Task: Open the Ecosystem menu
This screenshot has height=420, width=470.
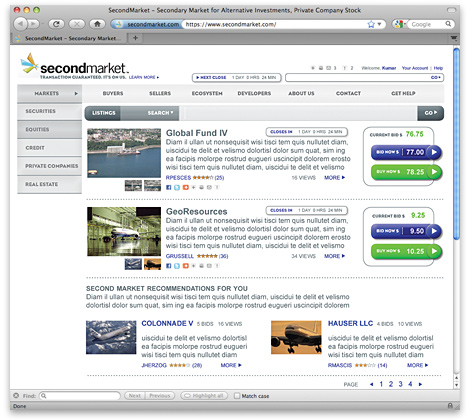Action: (207, 93)
